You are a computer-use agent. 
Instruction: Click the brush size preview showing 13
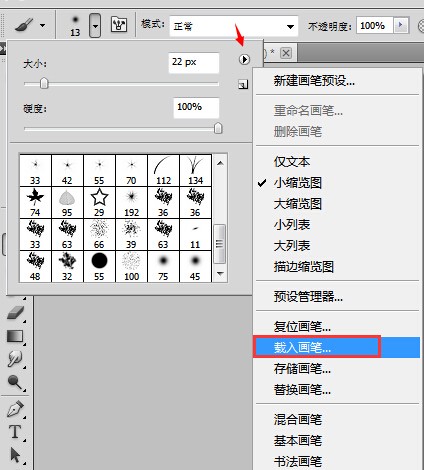pos(75,25)
